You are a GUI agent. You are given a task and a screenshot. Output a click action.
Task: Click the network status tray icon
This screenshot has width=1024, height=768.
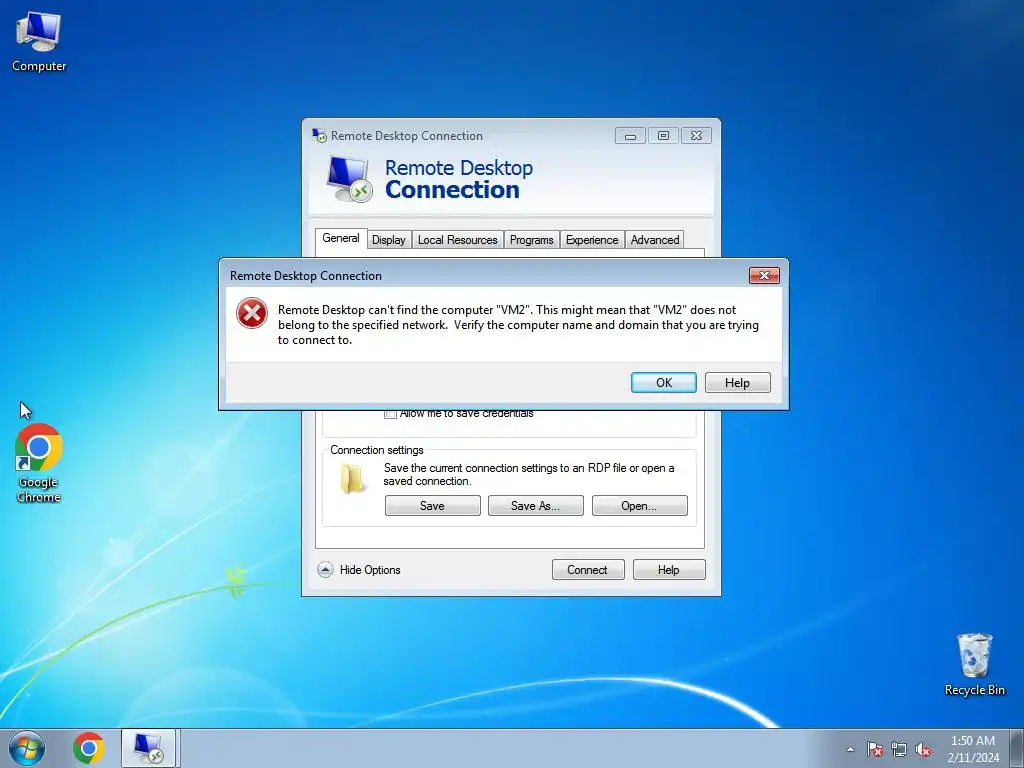click(x=899, y=749)
